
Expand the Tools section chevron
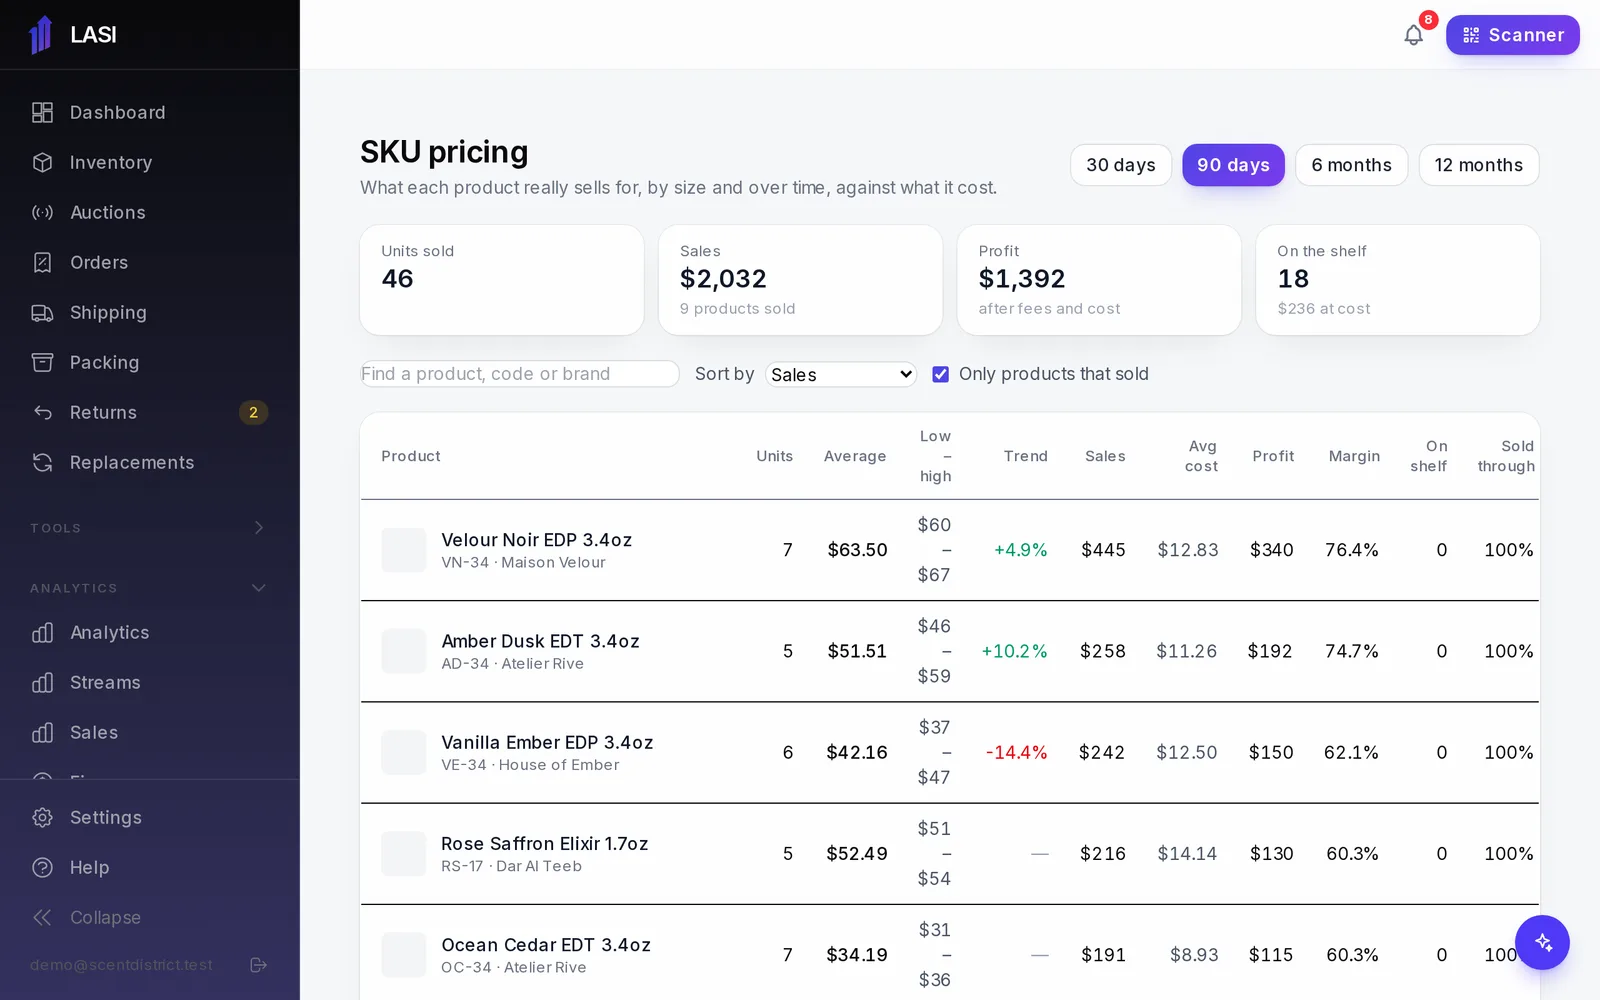click(259, 528)
